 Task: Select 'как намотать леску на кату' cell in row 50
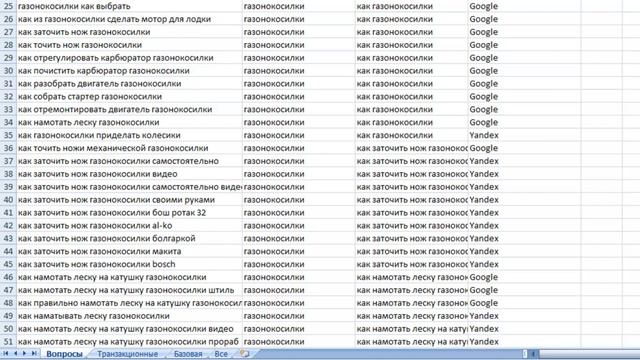tap(411, 329)
